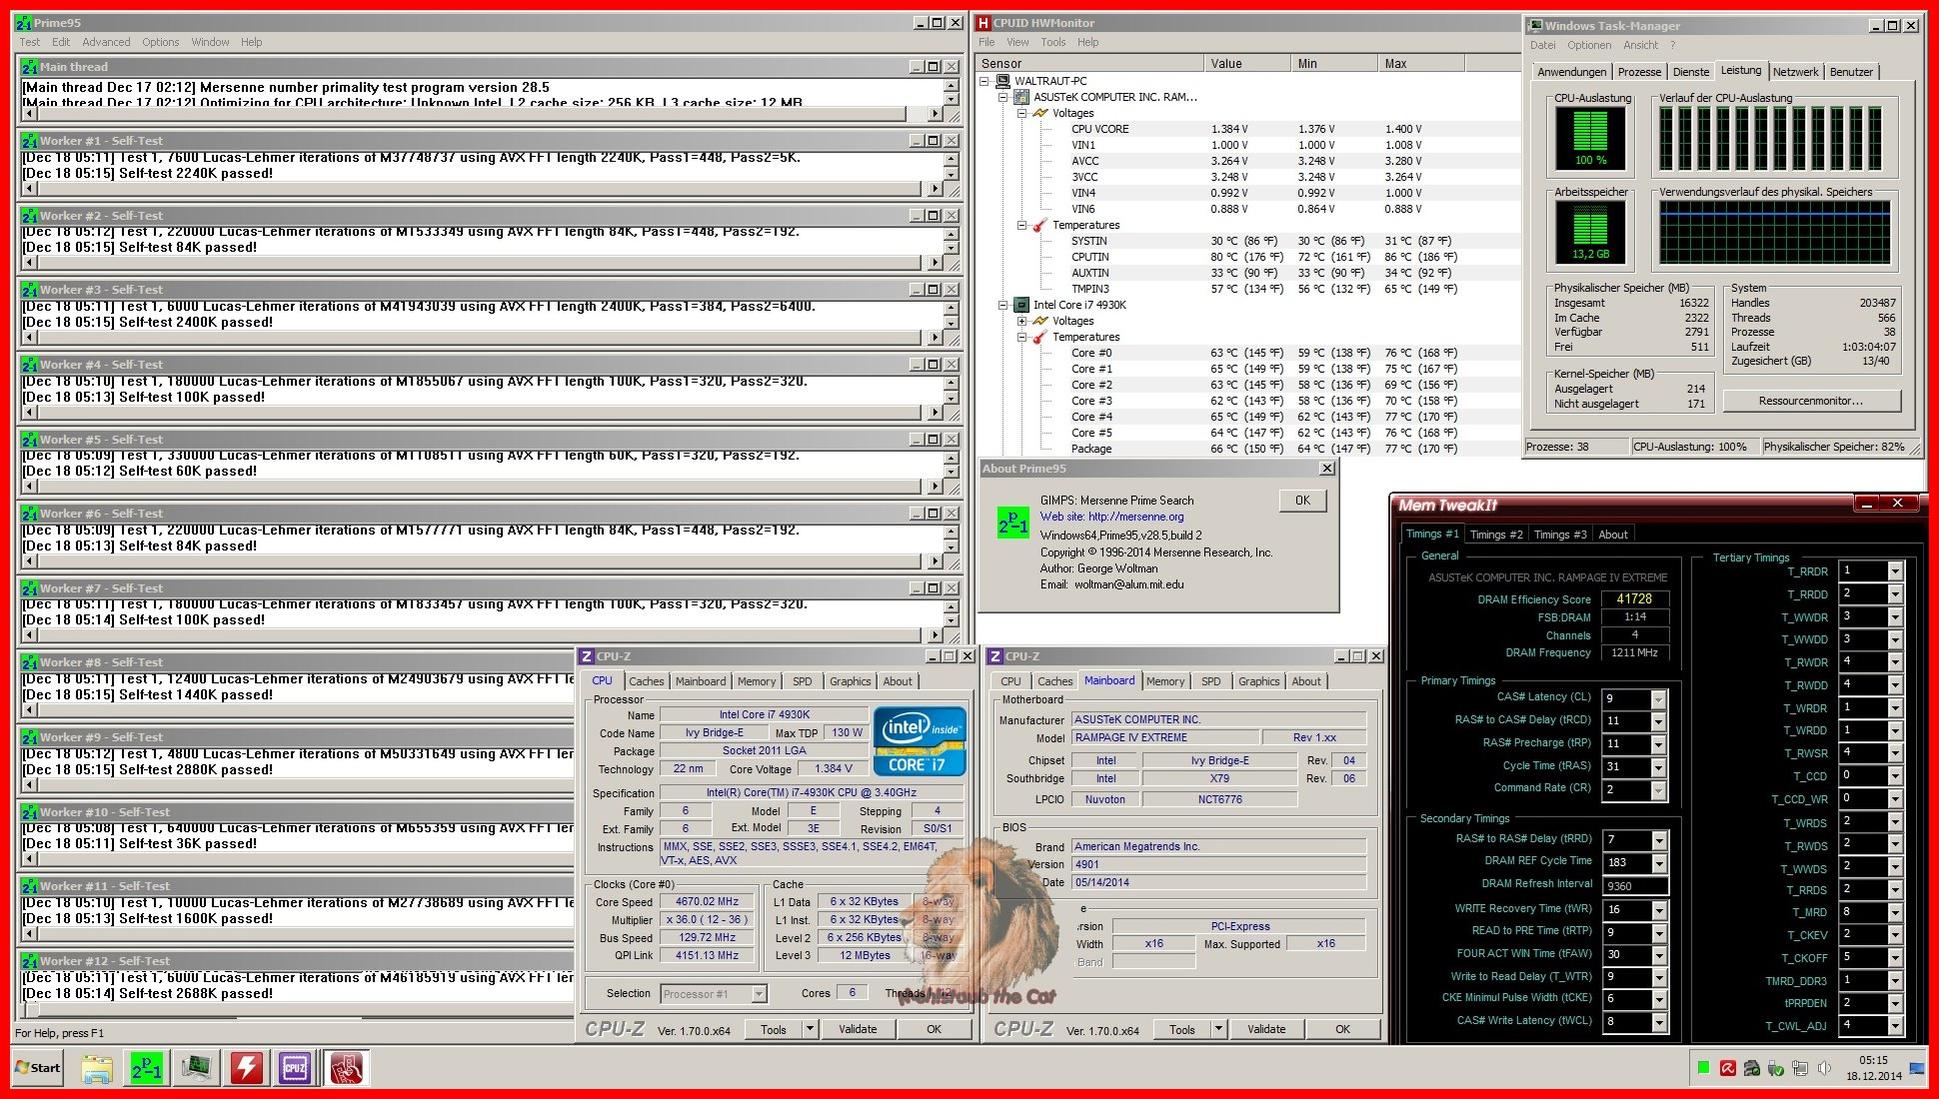Open the Advanced menu in Prime95
The image size is (1939, 1099).
(106, 42)
